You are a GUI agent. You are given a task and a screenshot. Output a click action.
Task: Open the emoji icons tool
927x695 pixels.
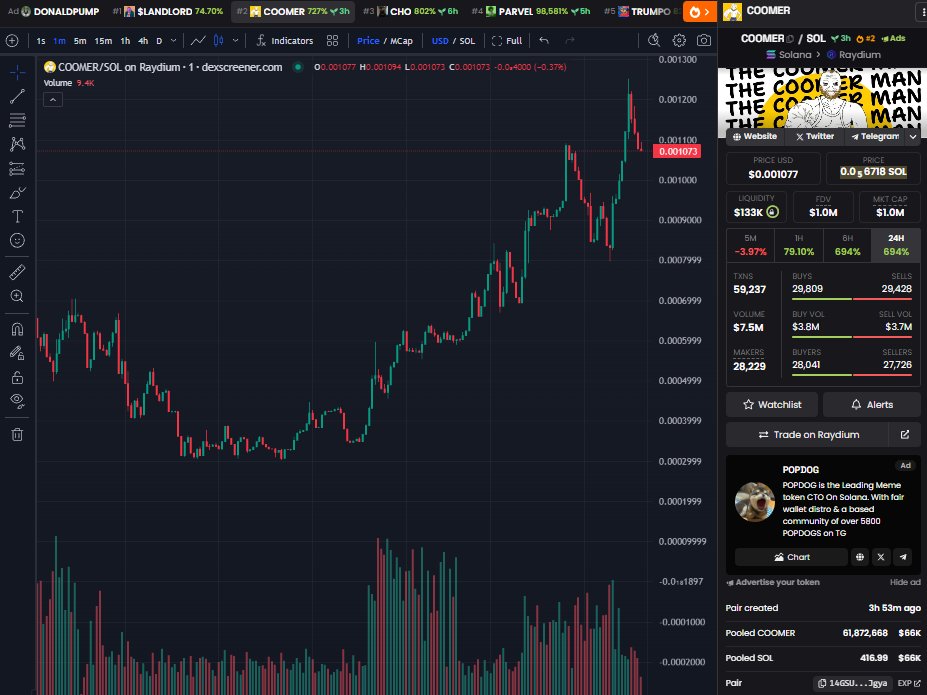17,240
